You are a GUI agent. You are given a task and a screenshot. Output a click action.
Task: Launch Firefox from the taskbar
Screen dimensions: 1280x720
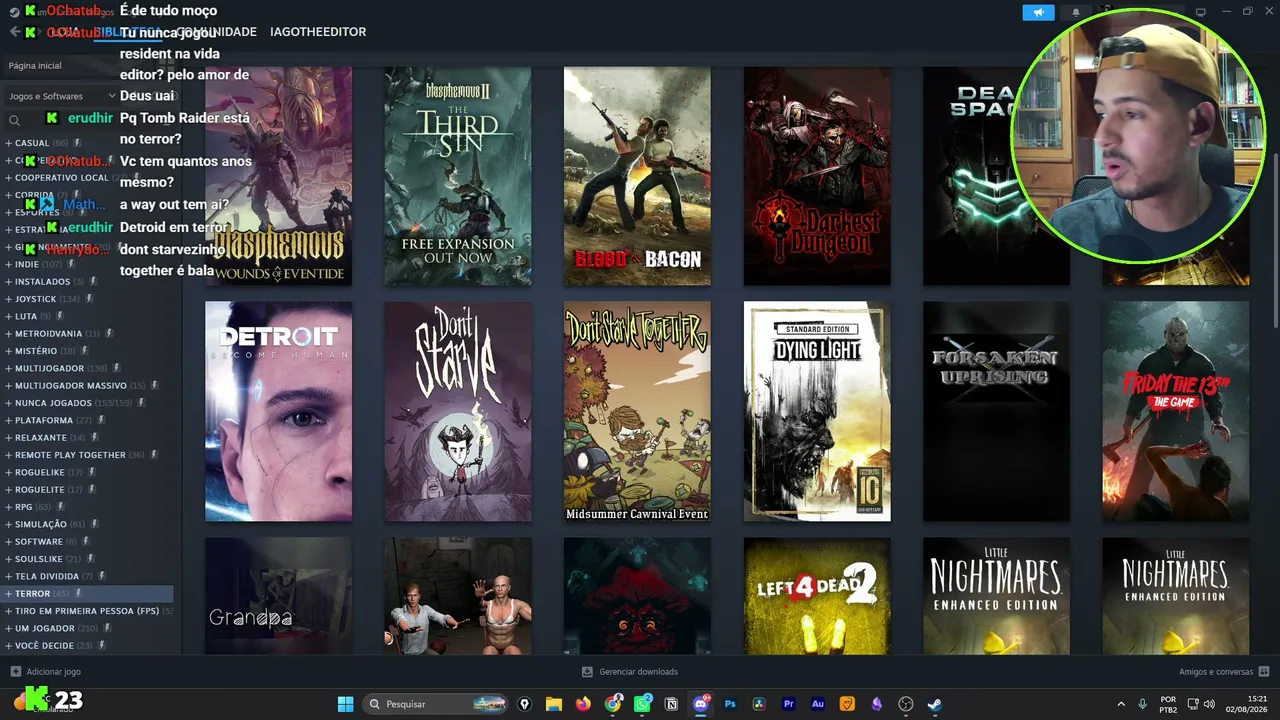coord(583,704)
